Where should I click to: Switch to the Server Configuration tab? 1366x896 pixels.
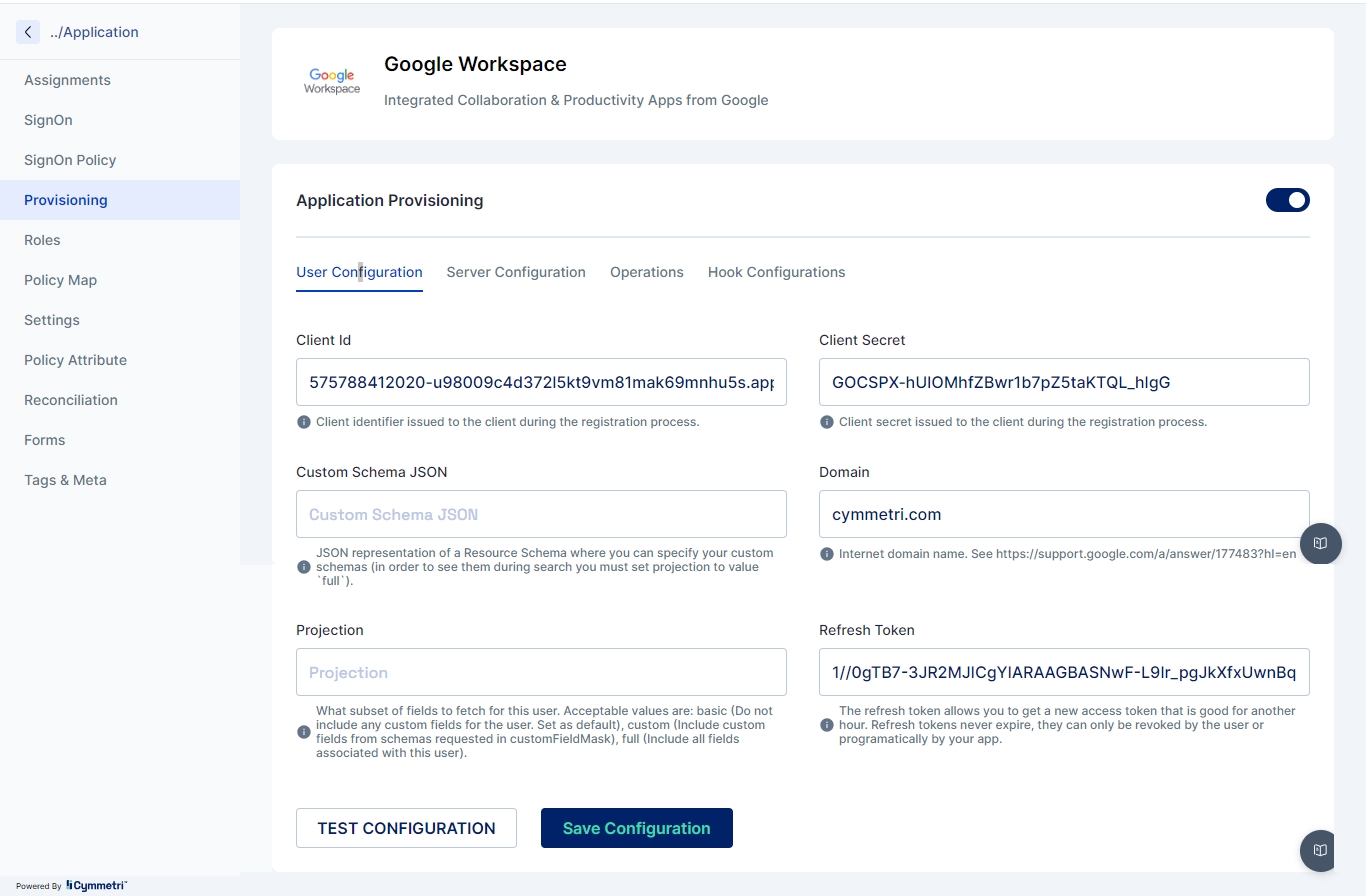(x=516, y=272)
